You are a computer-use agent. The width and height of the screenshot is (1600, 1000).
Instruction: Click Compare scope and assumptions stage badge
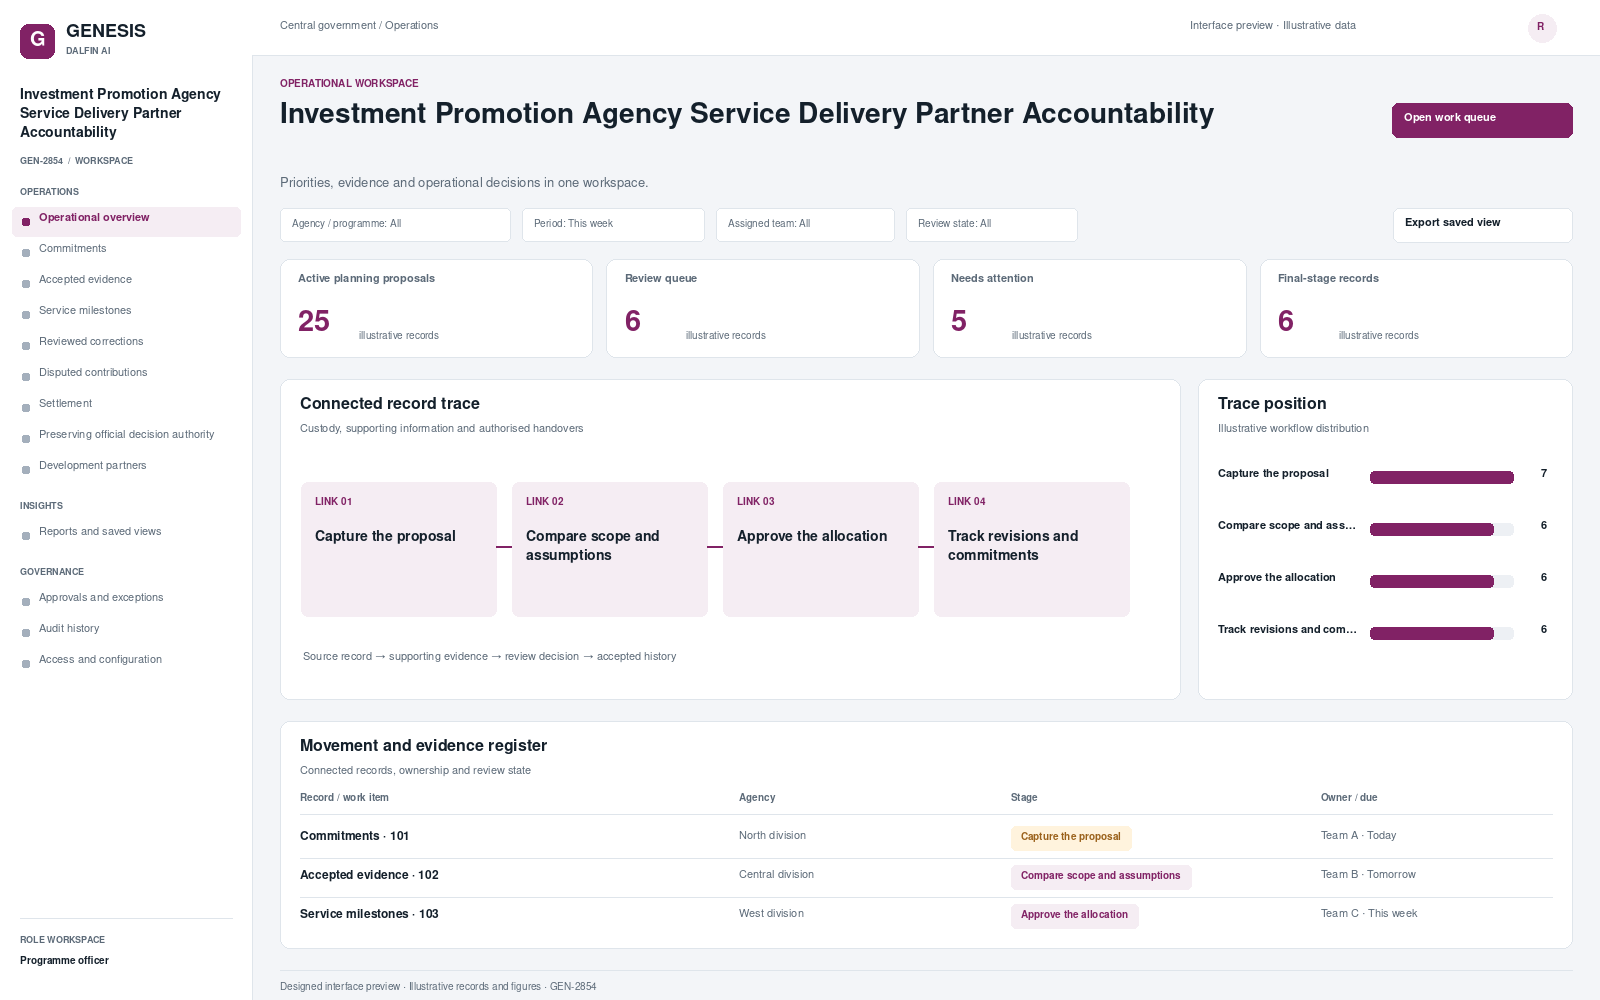coord(1101,876)
